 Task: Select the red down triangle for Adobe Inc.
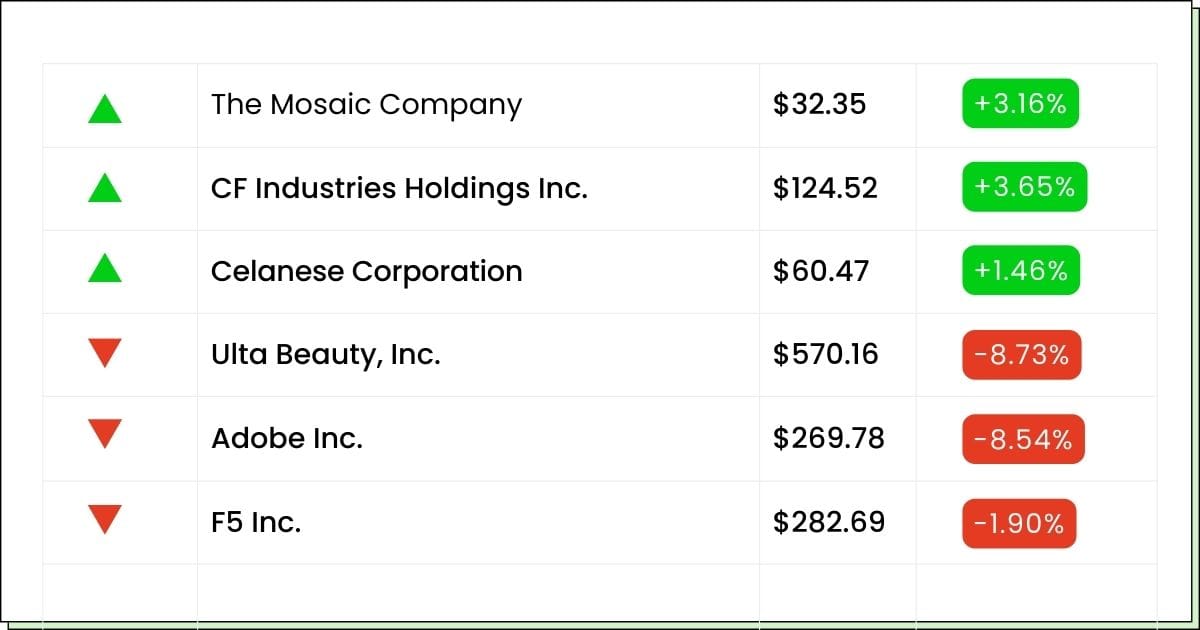[x=105, y=434]
